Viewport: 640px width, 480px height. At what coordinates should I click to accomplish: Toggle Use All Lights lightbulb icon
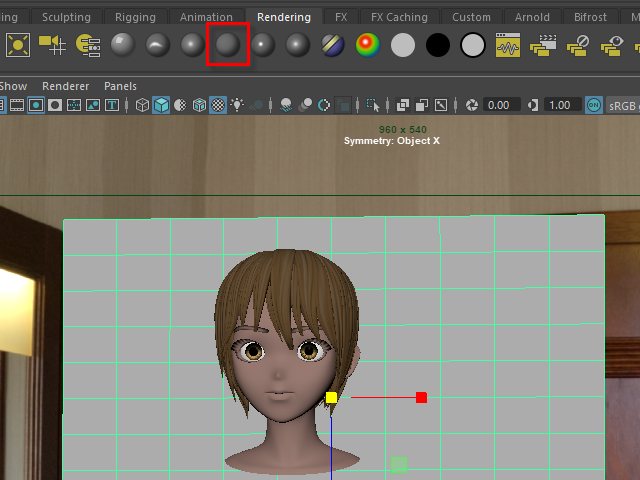point(237,105)
